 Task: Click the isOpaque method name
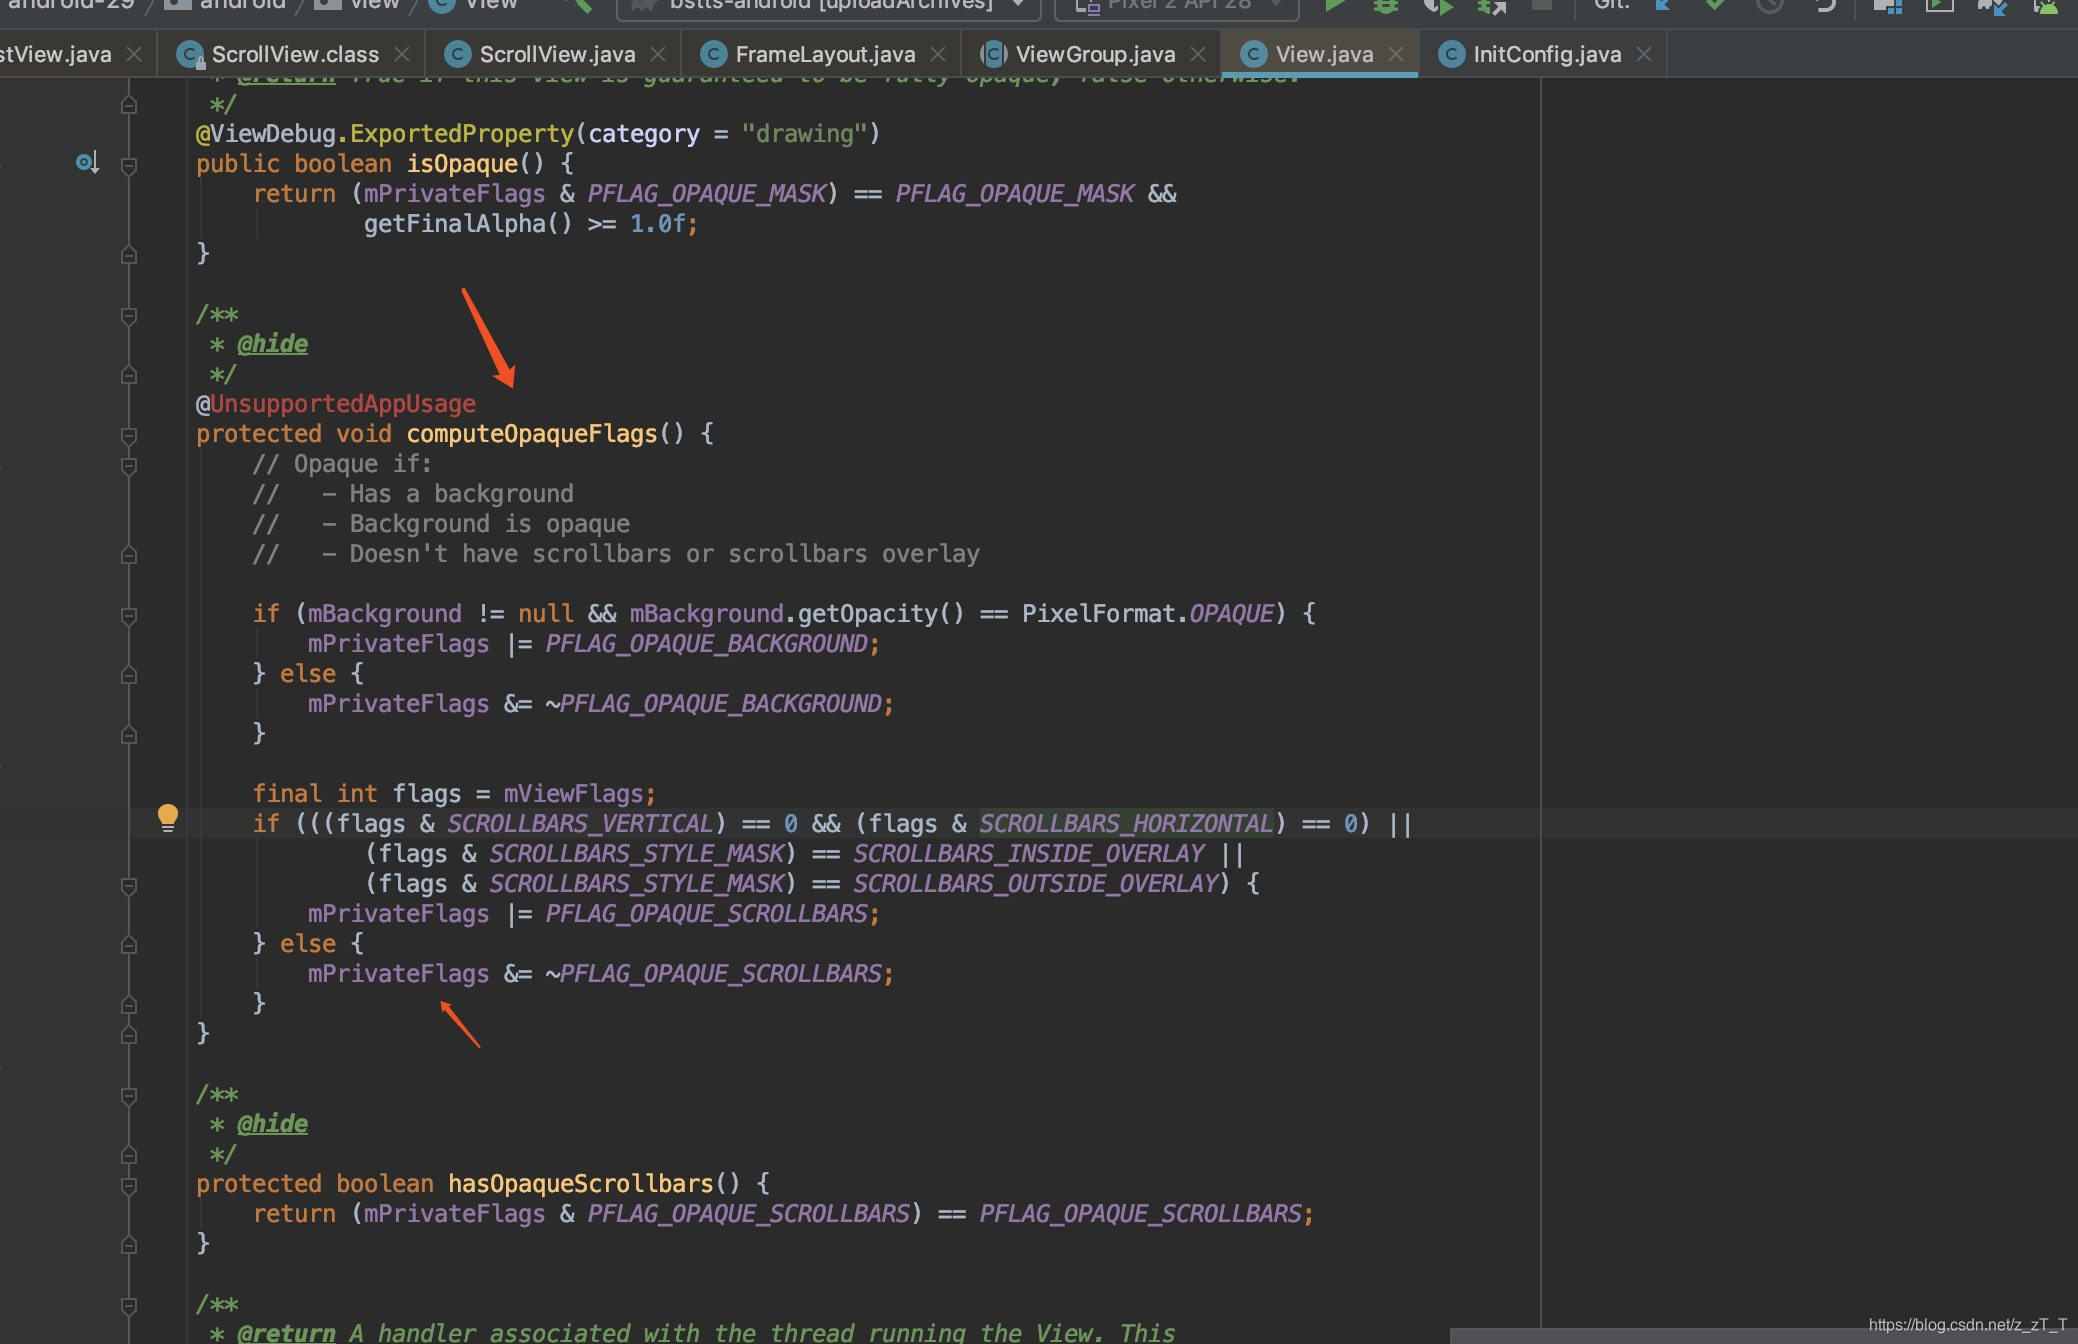(462, 164)
